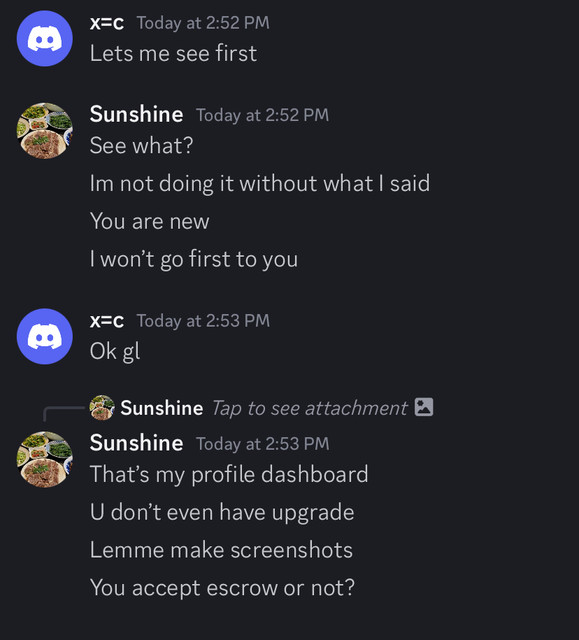
Task: Select the 'Lets me see first' message
Action: pos(173,53)
